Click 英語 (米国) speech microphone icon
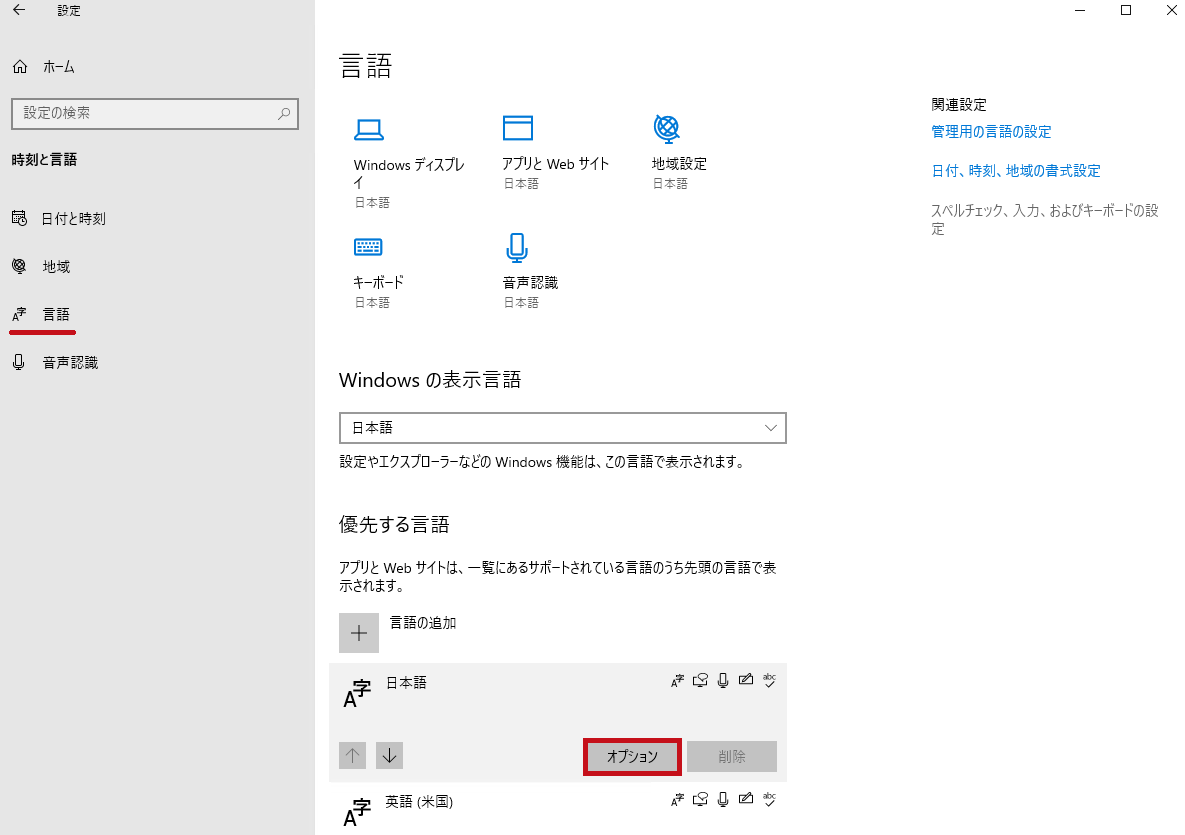1185x835 pixels. pyautogui.click(x=723, y=799)
